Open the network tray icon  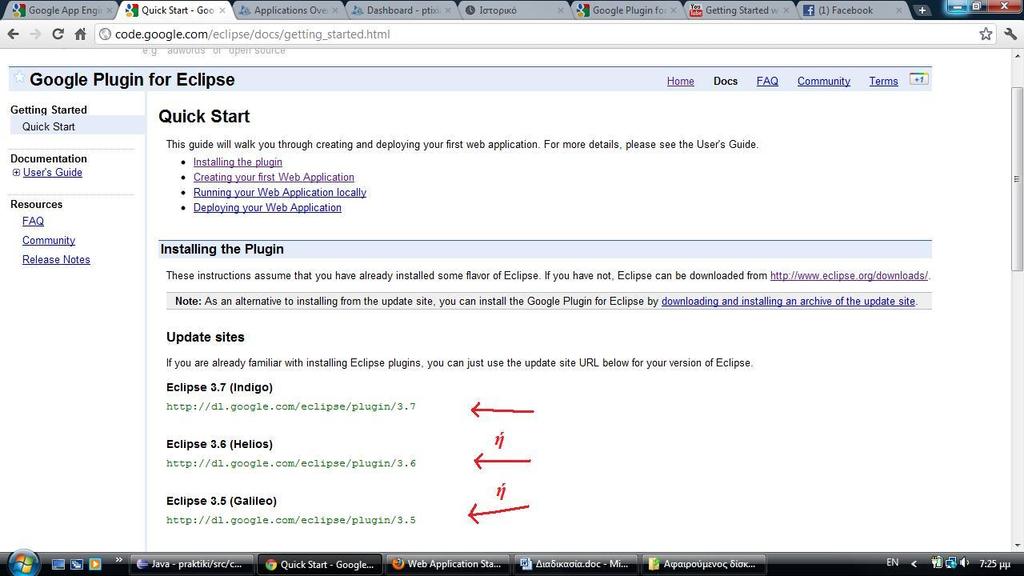tap(951, 562)
